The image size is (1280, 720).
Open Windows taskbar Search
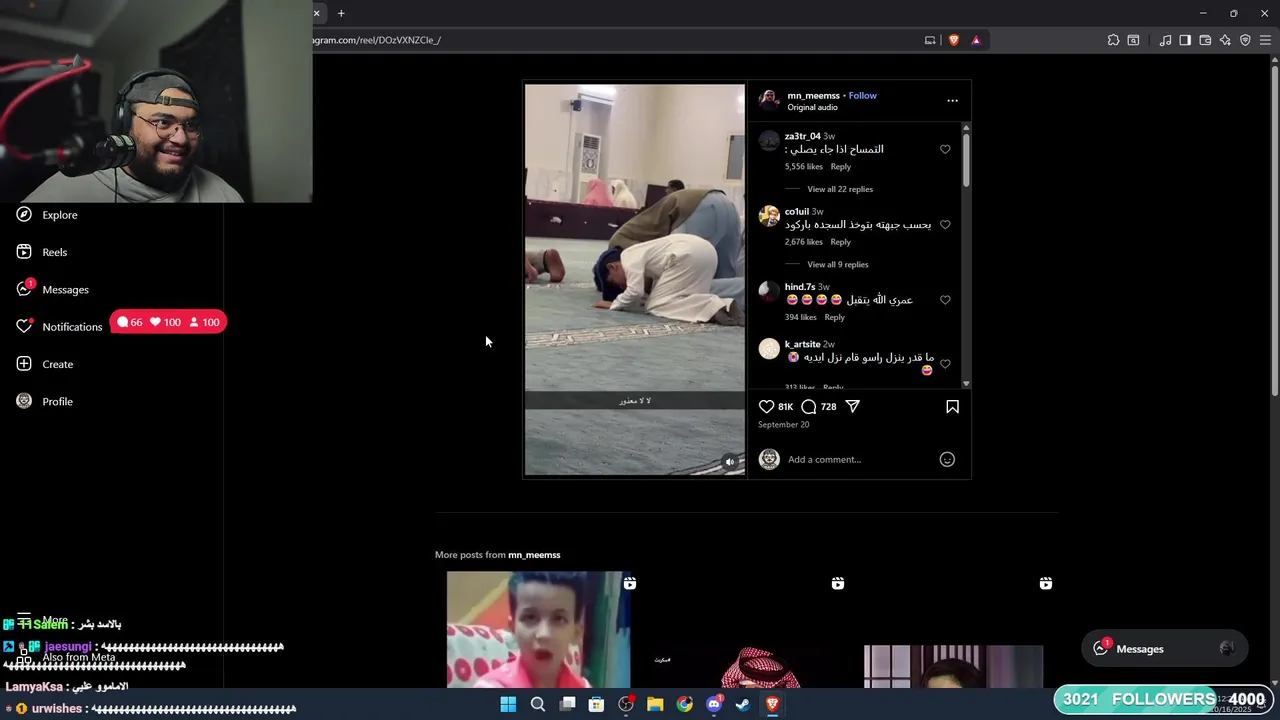[x=538, y=704]
